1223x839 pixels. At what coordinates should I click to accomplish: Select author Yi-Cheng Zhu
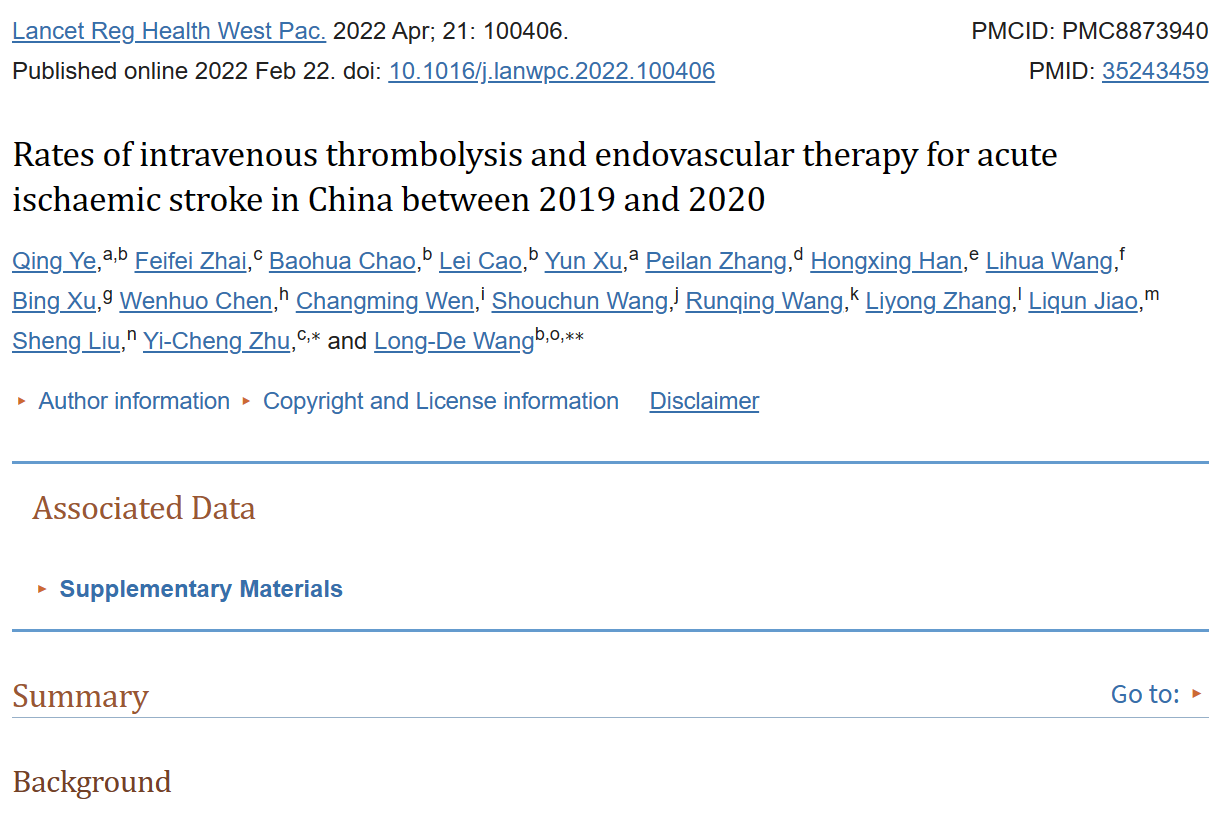click(216, 341)
